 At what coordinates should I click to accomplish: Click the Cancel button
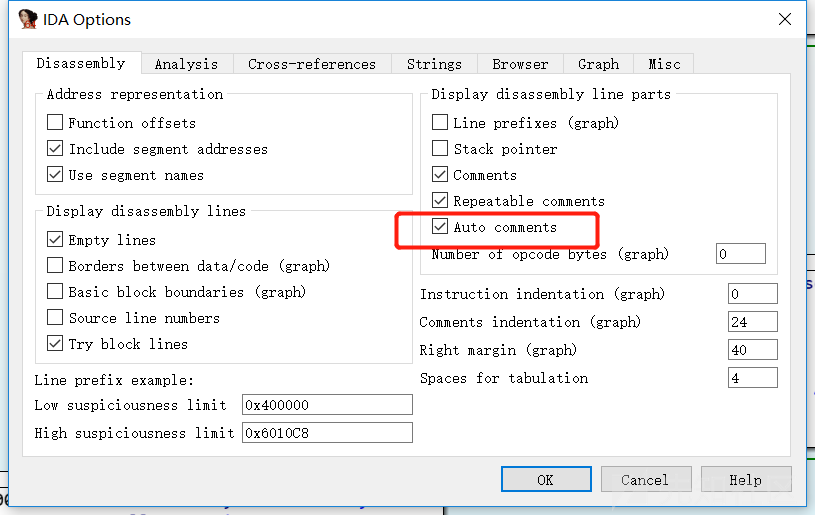pos(644,480)
